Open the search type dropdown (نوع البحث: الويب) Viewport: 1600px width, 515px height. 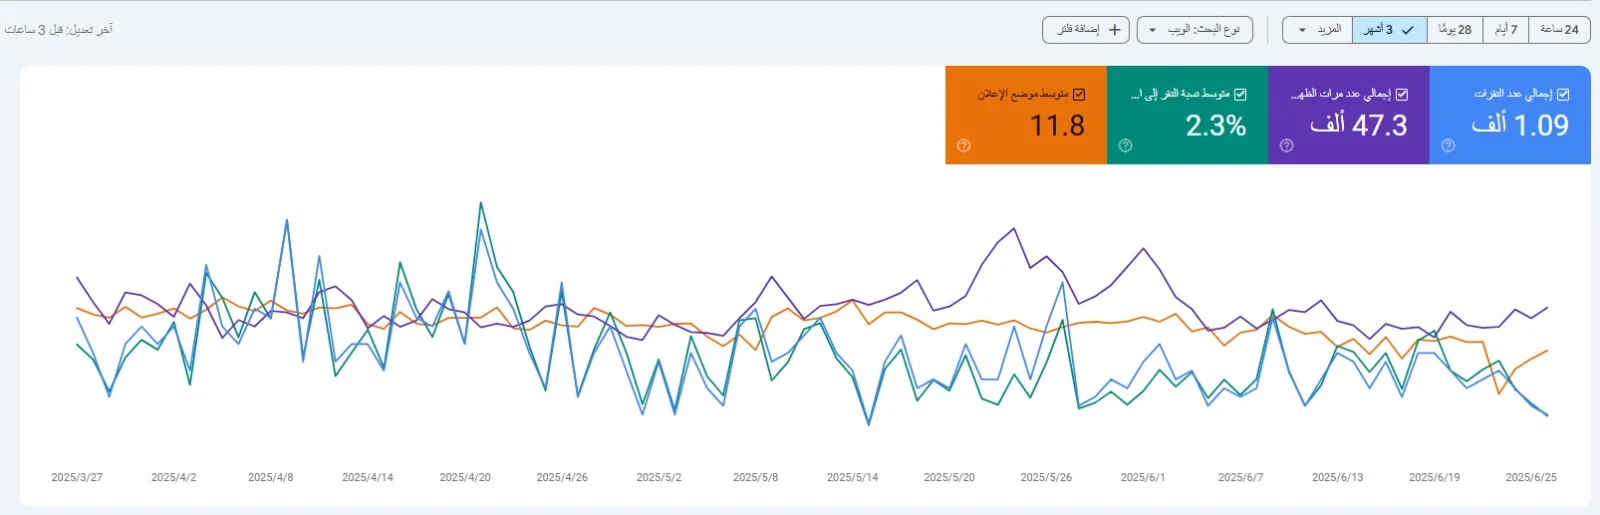[1195, 30]
